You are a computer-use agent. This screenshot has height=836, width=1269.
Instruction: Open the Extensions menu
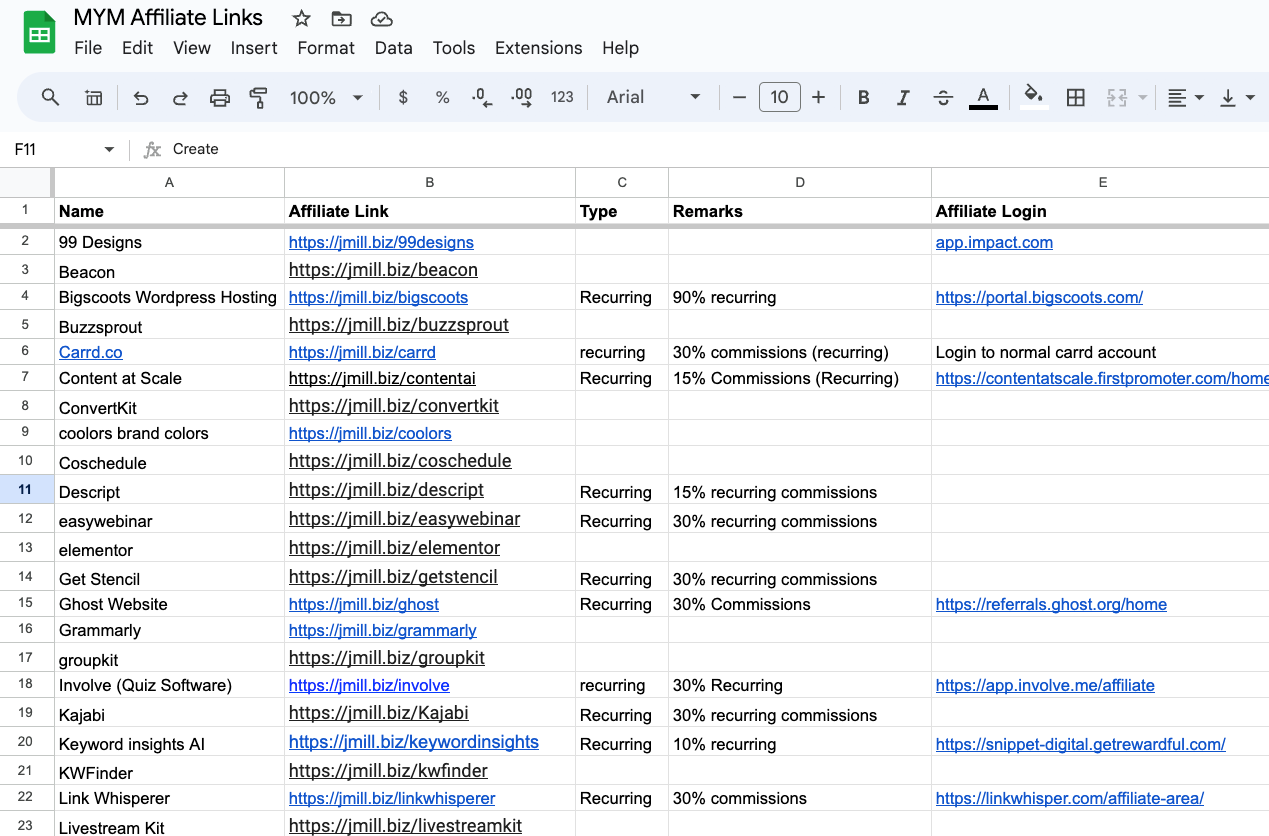coord(538,48)
